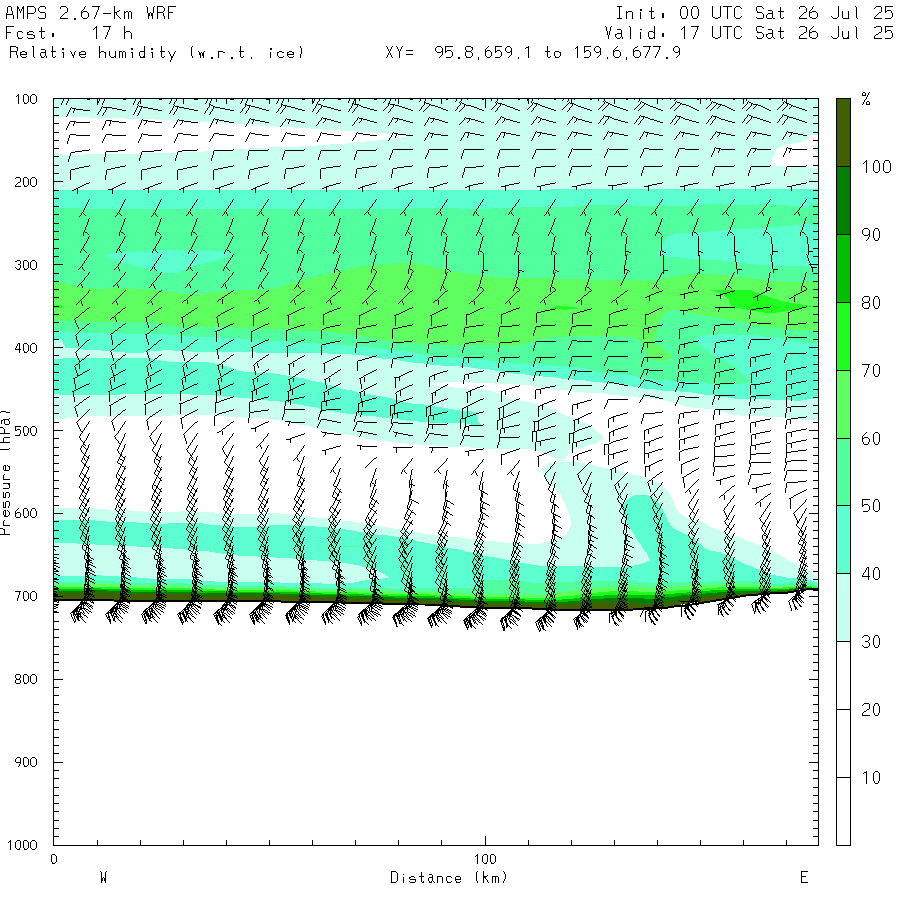The width and height of the screenshot is (900, 900).
Task: Click the '20' colorbar tick label
Action: (x=871, y=710)
